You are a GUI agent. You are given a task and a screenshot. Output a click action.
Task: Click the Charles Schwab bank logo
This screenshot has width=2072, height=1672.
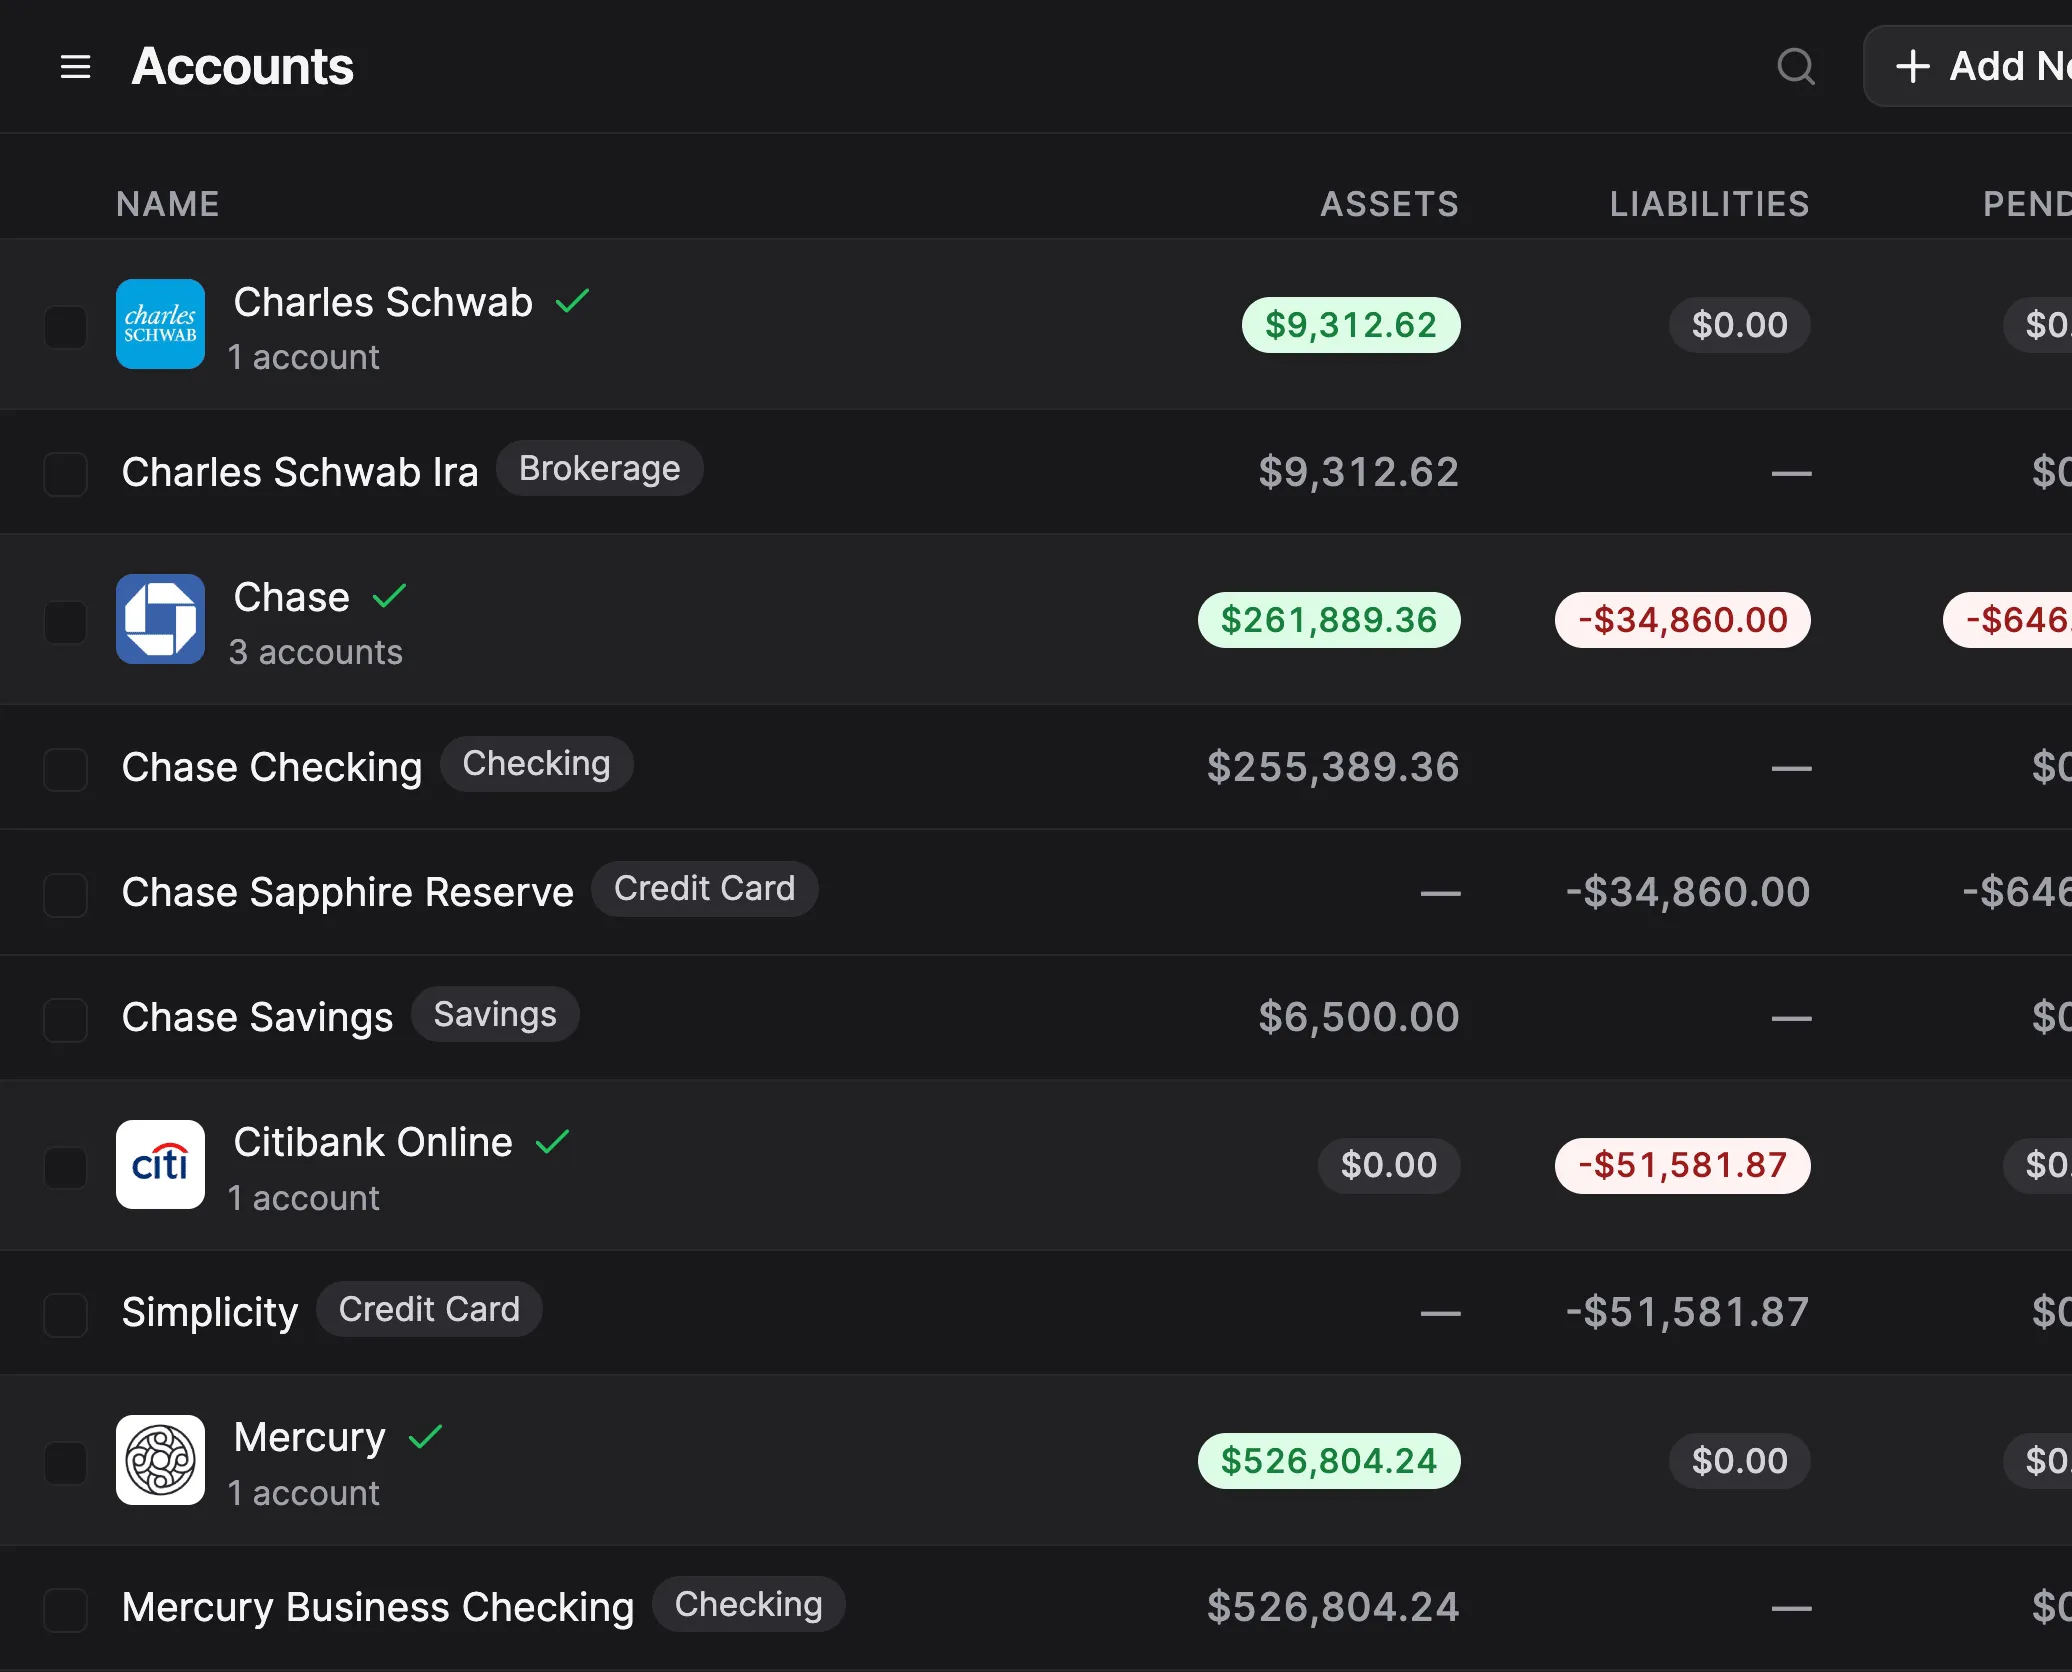pos(160,324)
